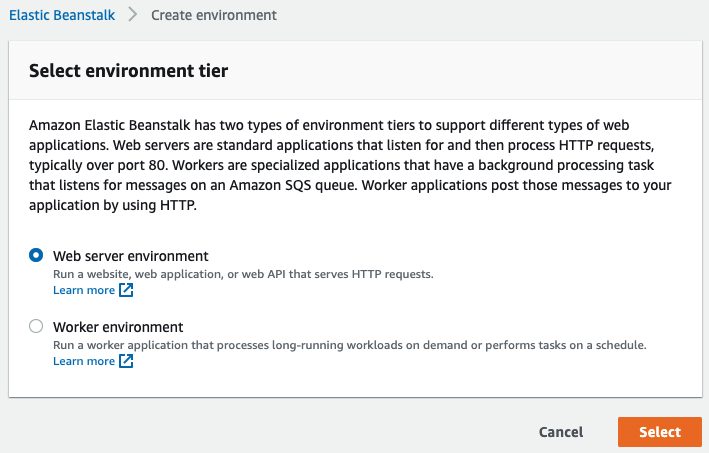The height and width of the screenshot is (453, 709).
Task: Click the Select environment tier heading
Action: (x=128, y=71)
